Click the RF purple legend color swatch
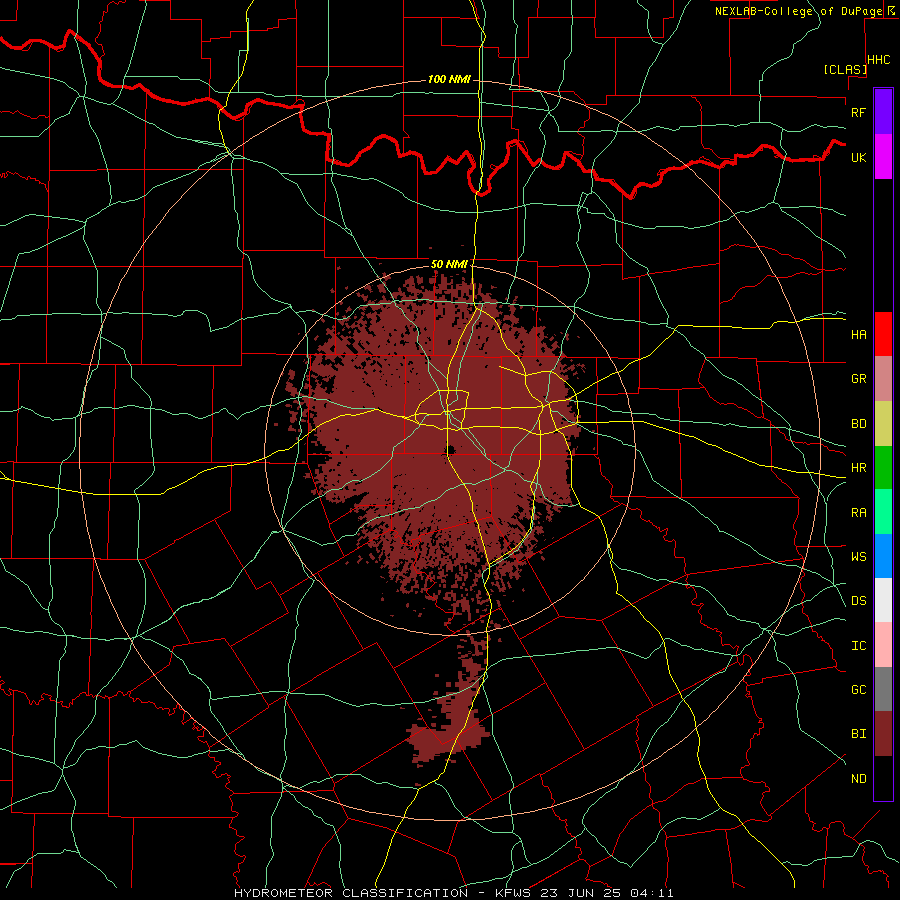Image resolution: width=900 pixels, height=900 pixels. [883, 112]
